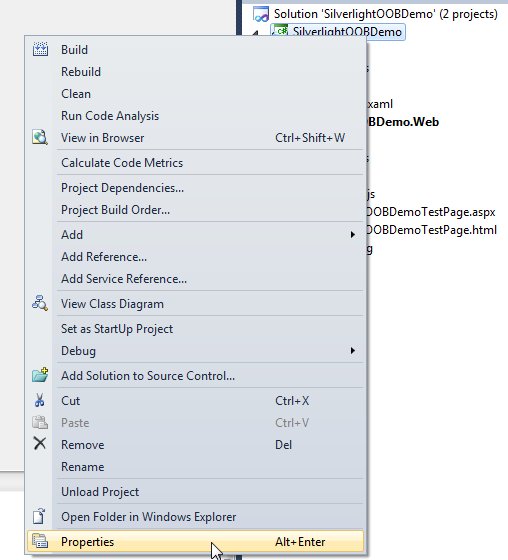Expand the Debug submenu arrow
The image size is (508, 560).
(x=353, y=351)
